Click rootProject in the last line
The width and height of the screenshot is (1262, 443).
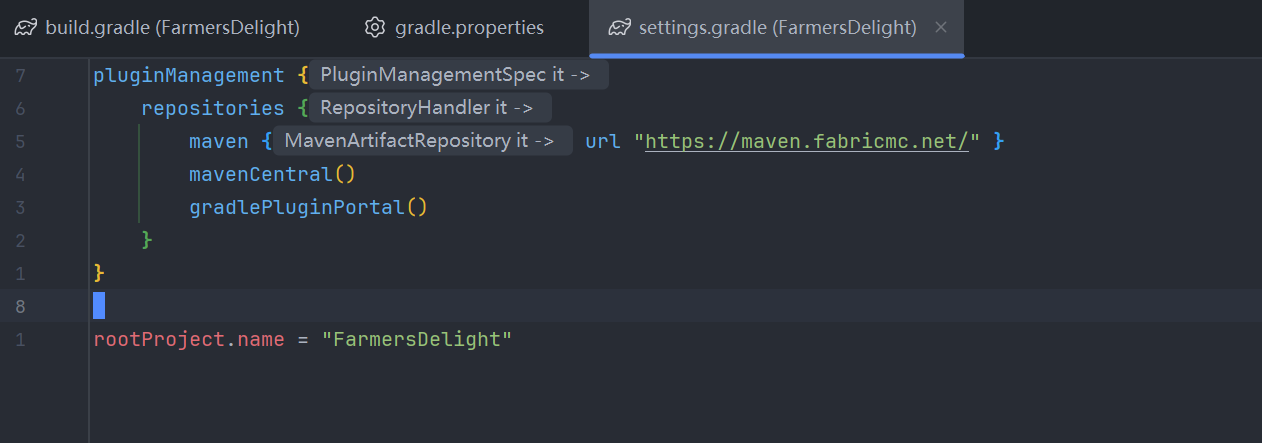(159, 340)
